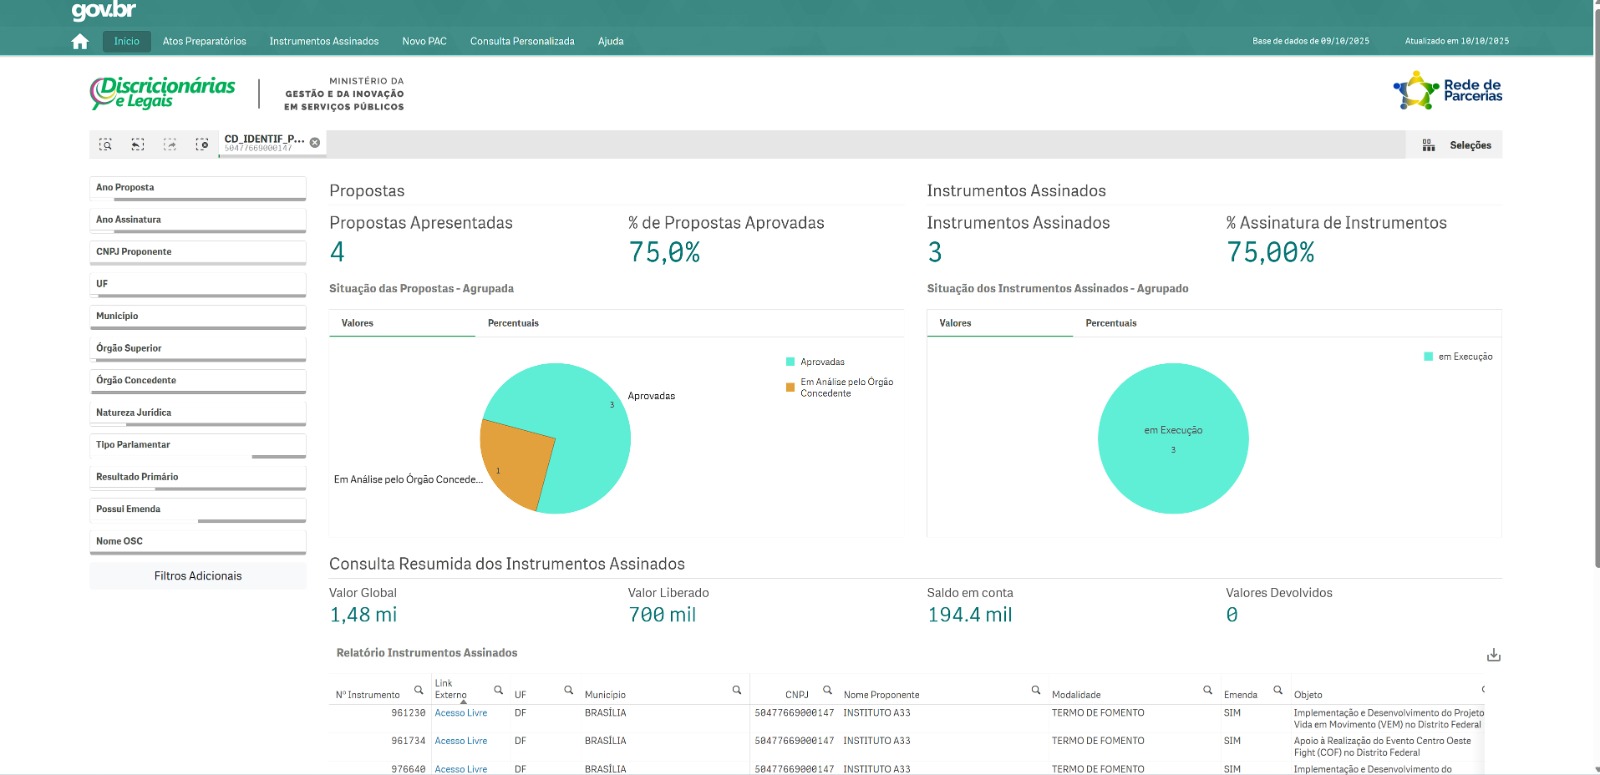Search in the Nº Instrumento column
Screen dimensions: 1600x775
[x=419, y=690]
